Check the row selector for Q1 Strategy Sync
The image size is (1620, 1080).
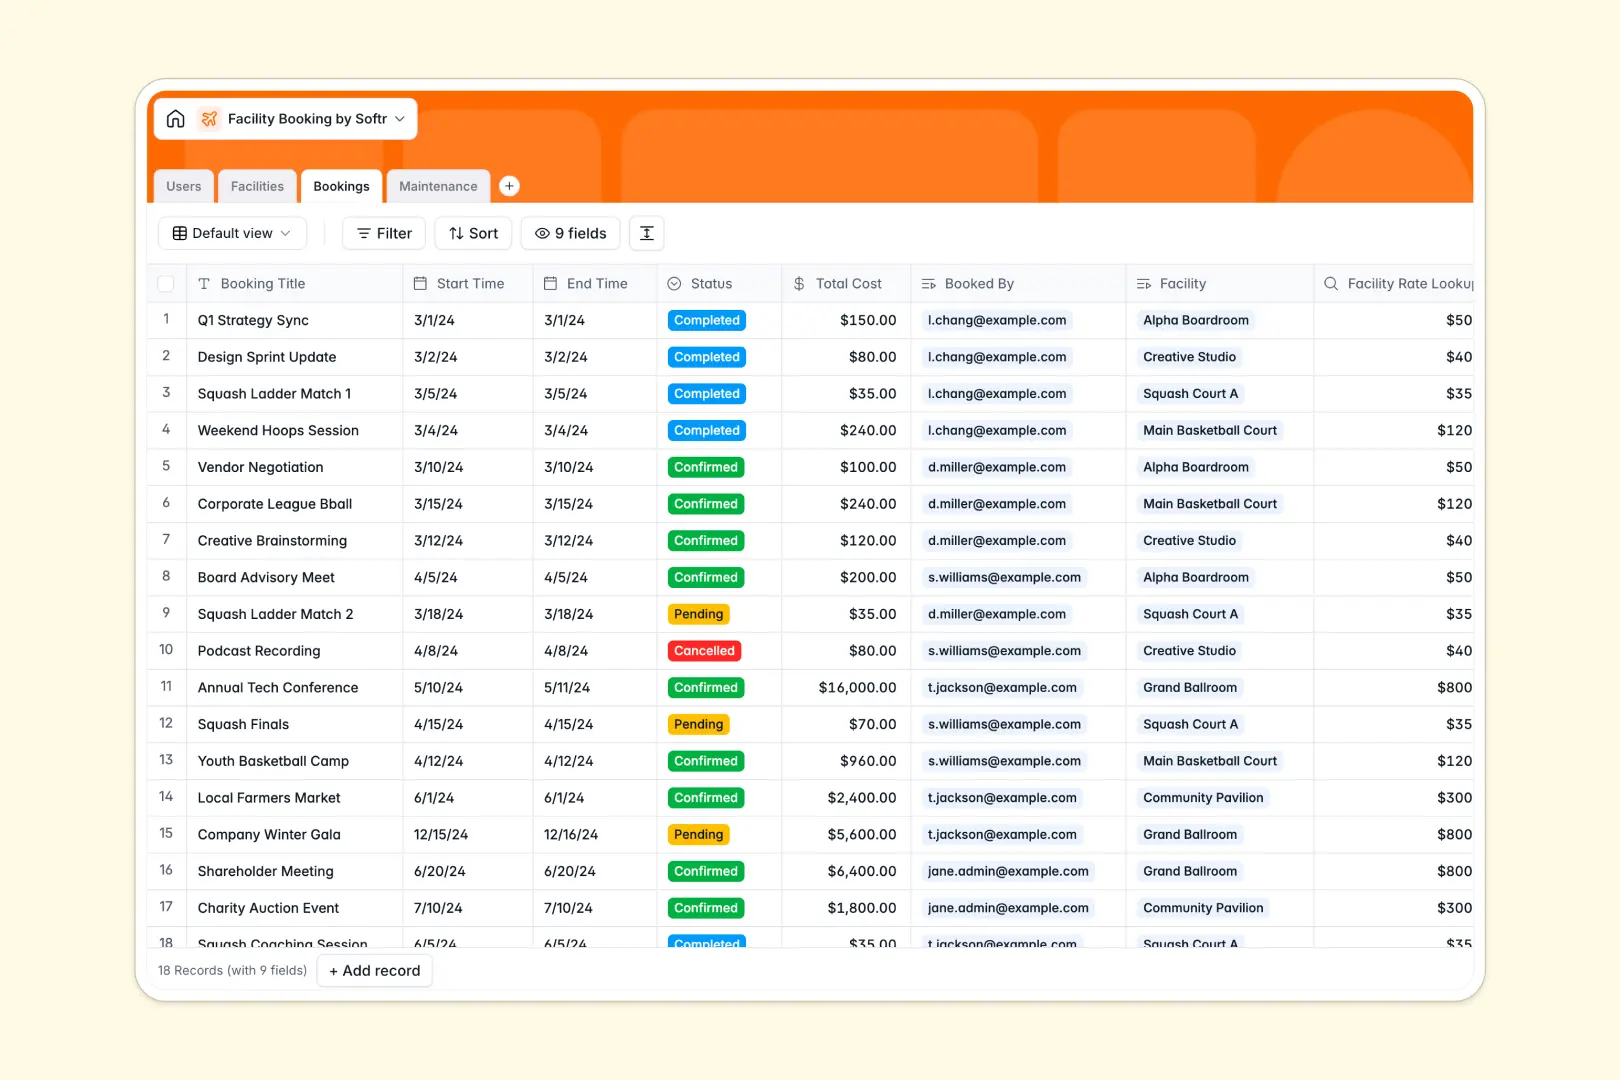click(166, 320)
